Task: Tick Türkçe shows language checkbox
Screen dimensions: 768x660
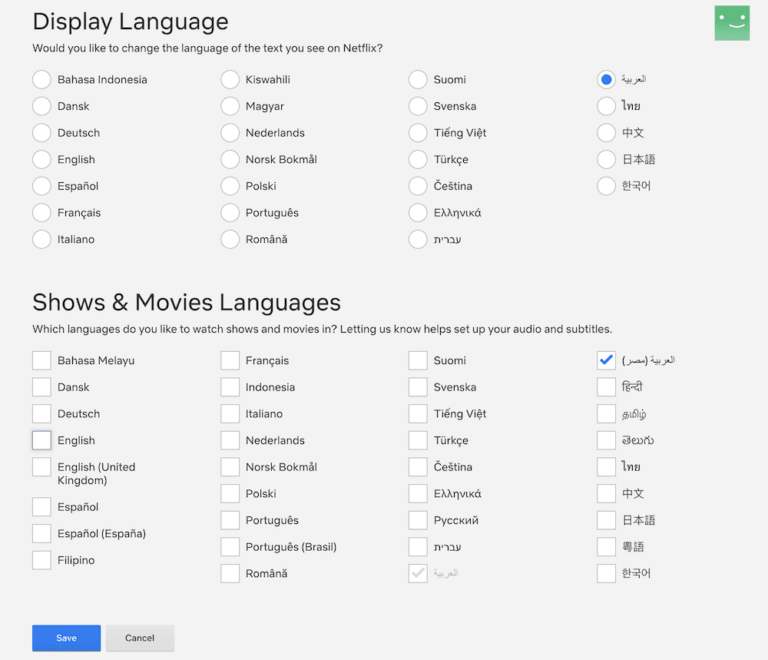Action: [418, 440]
